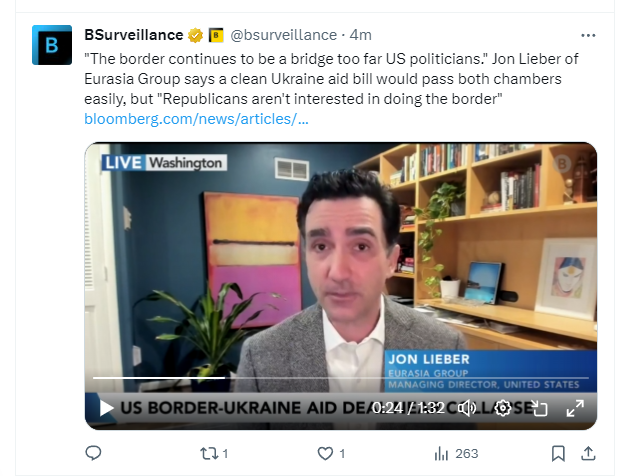Expand the video to fullscreen
Viewport: 617px width, 476px height.
[575, 408]
